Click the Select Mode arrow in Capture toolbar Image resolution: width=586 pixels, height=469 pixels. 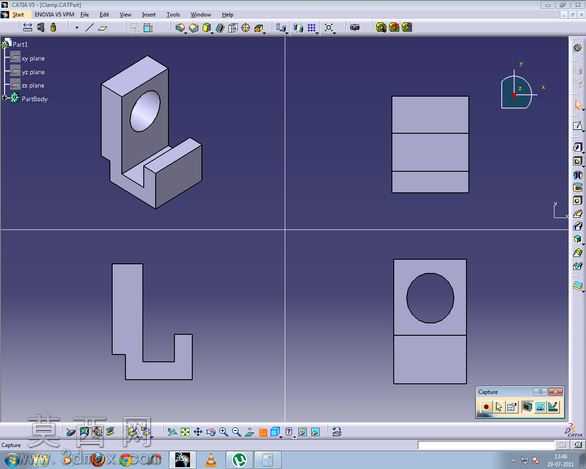(499, 407)
